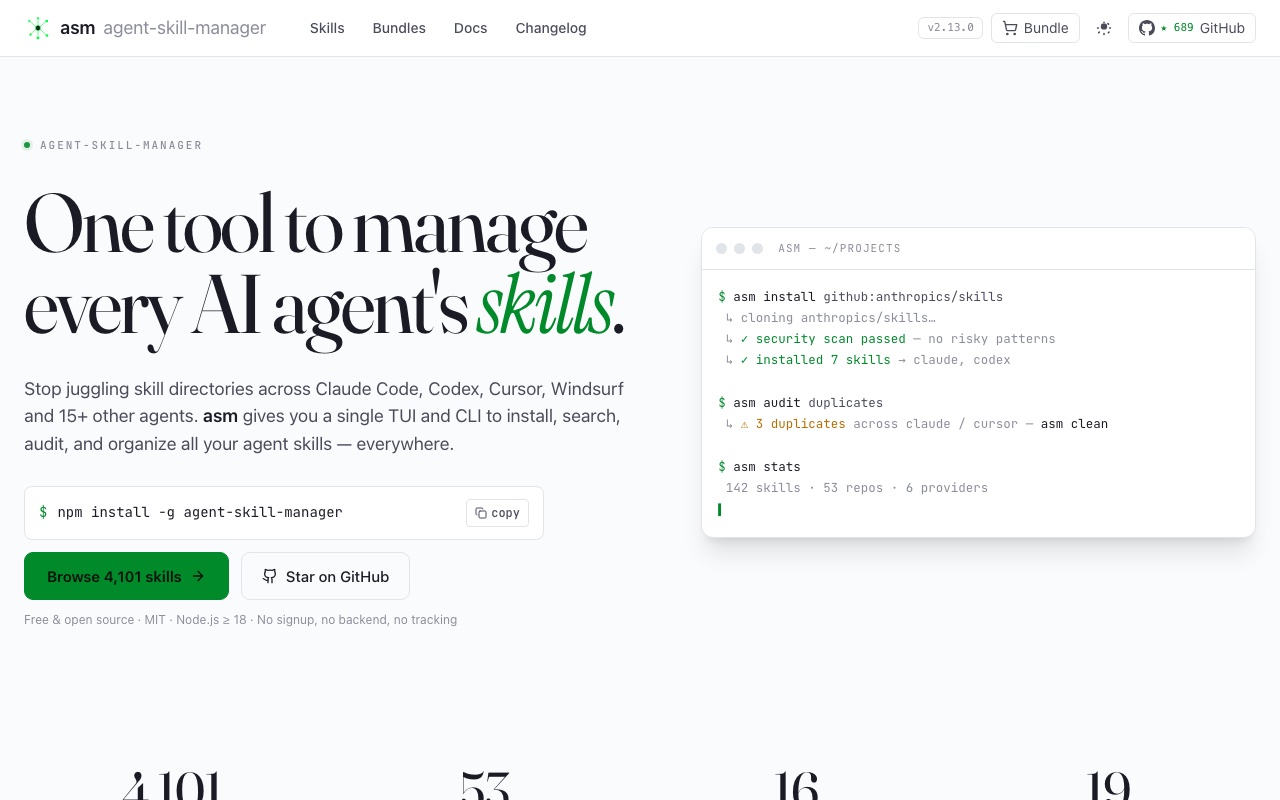Click the arrow on Browse skills button
The width and height of the screenshot is (1280, 800).
198,576
